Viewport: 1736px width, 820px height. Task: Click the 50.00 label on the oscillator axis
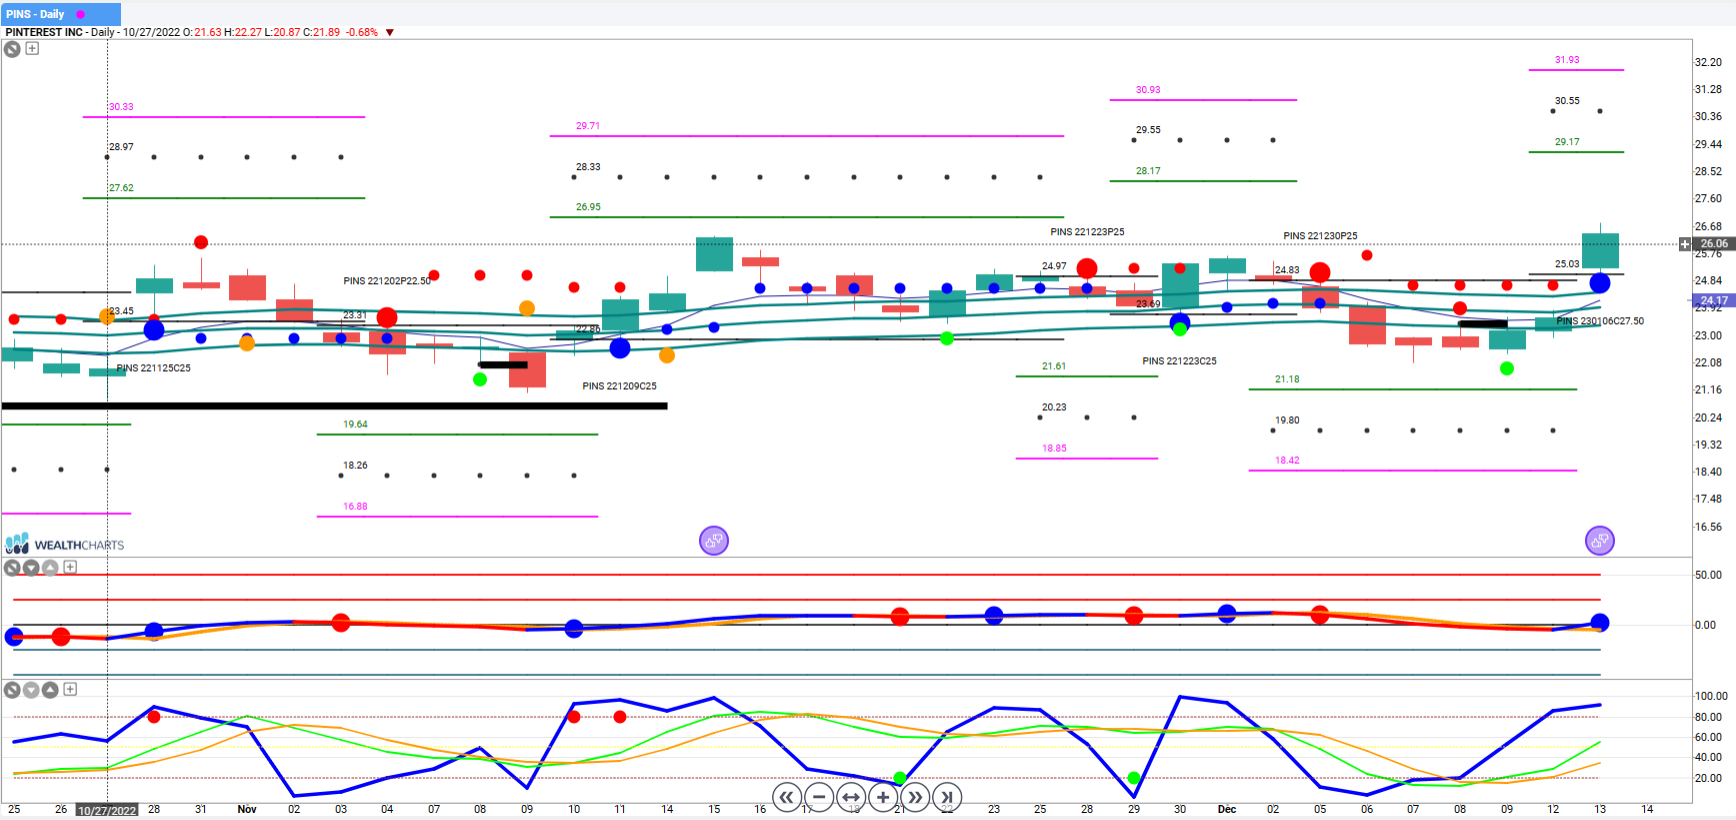point(1708,575)
